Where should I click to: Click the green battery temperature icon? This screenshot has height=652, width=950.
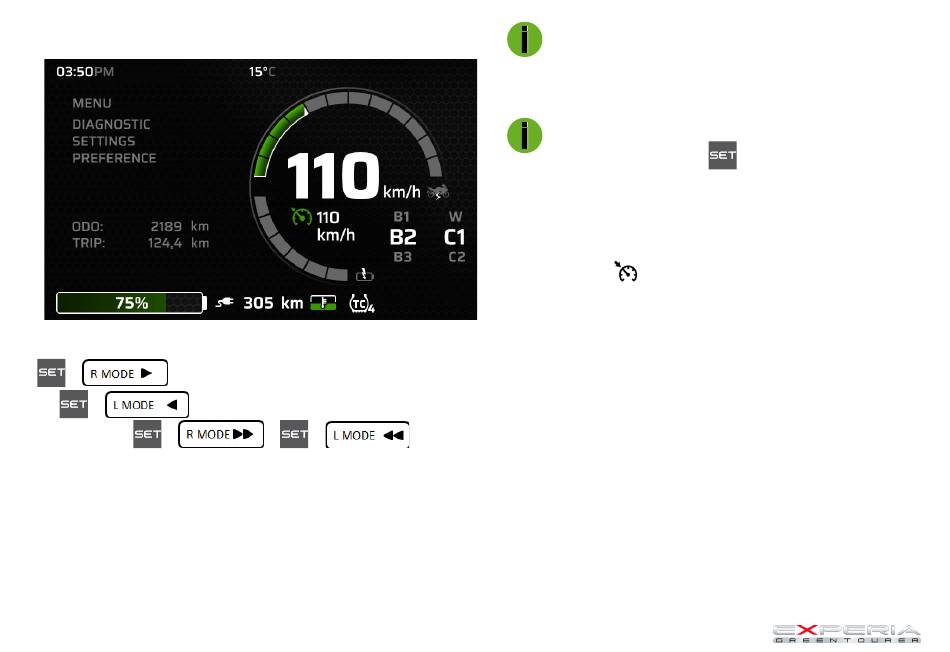pyautogui.click(x=323, y=302)
